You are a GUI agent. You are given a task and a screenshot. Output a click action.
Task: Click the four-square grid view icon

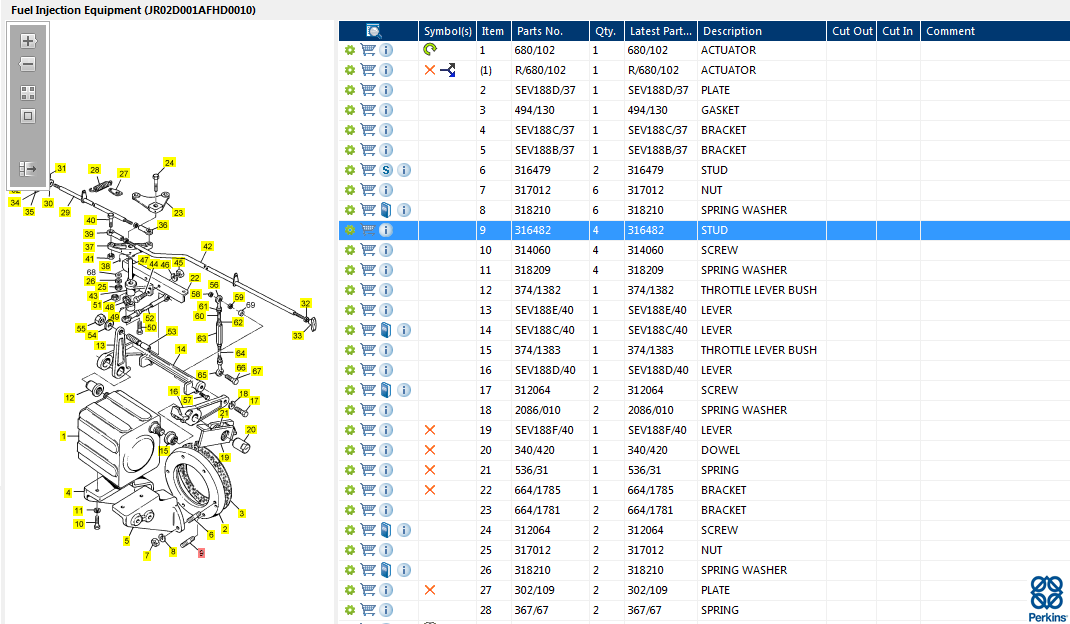(x=27, y=93)
